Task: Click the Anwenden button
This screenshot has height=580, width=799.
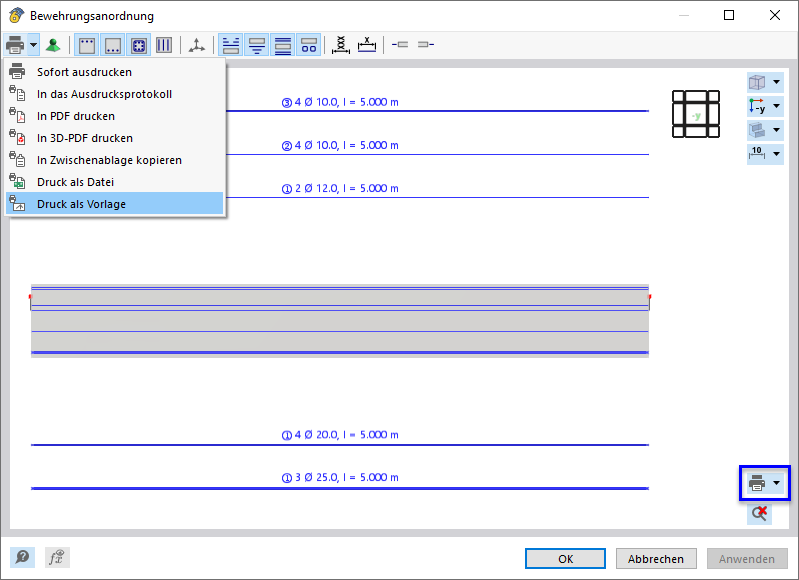Action: pos(747,559)
